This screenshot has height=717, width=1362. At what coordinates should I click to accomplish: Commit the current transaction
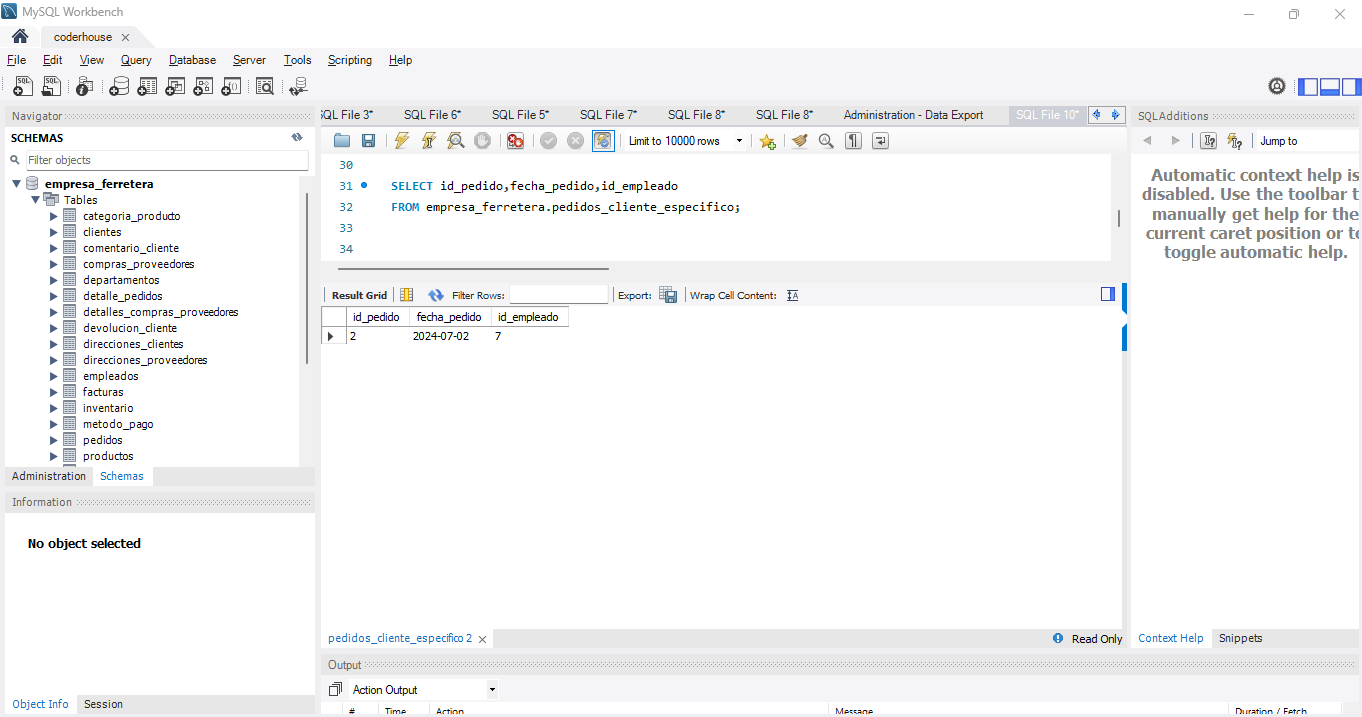(x=548, y=141)
